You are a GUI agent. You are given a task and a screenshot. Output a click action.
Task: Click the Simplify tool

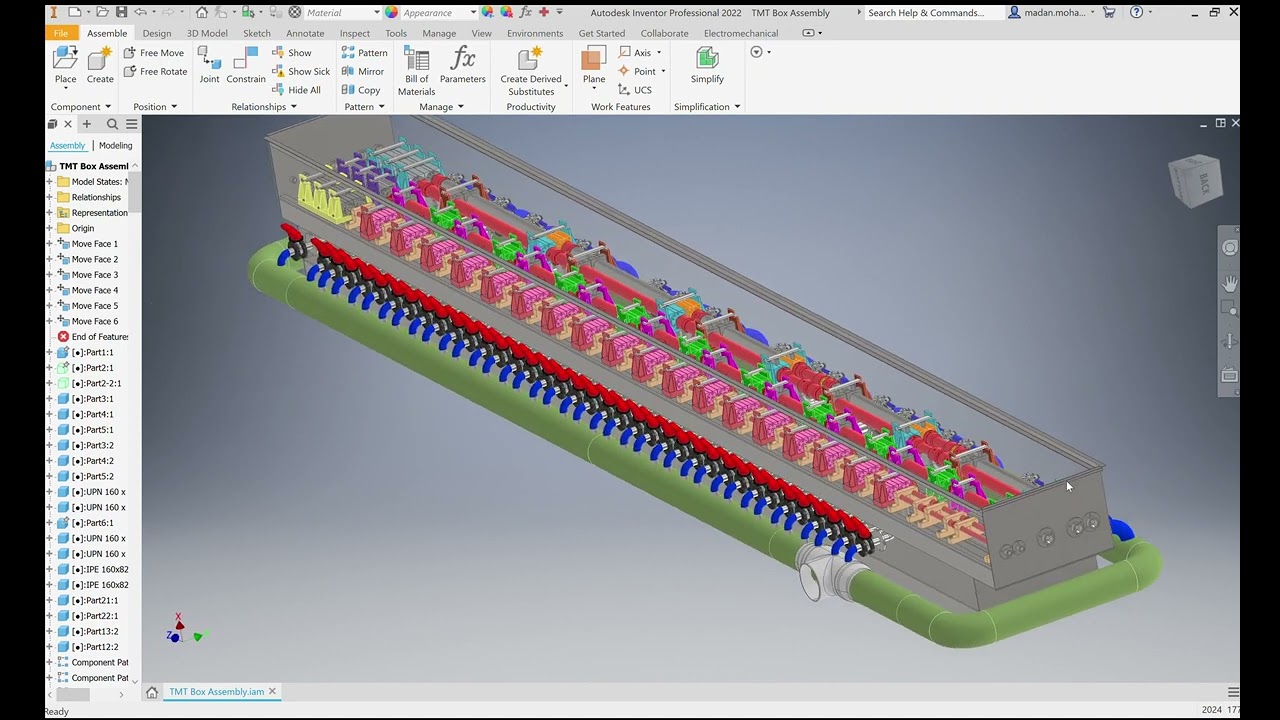[x=707, y=66]
